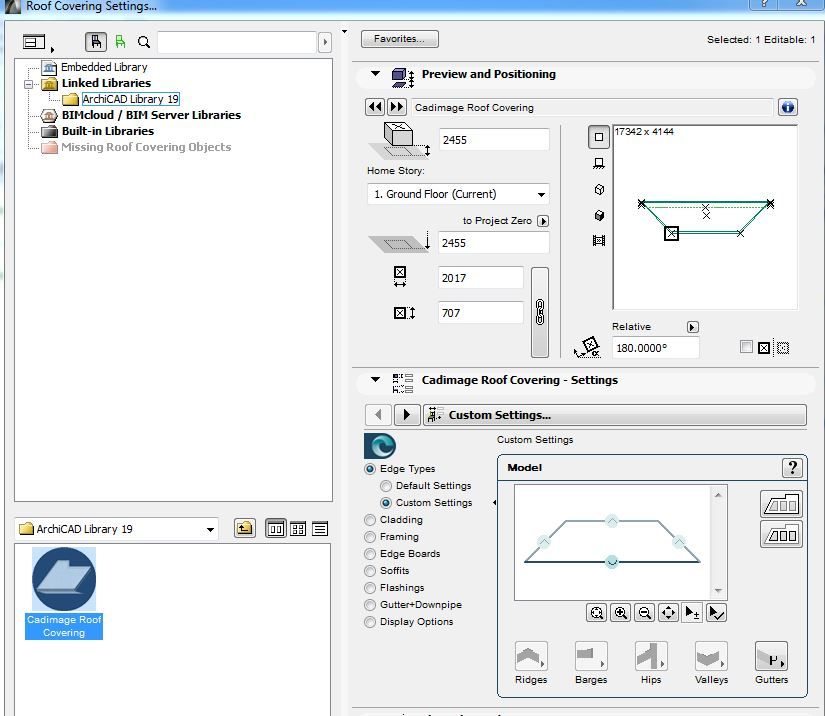Viewport: 825px width, 716px height.
Task: Collapse the Preview and Positioning panel
Action: 376,74
